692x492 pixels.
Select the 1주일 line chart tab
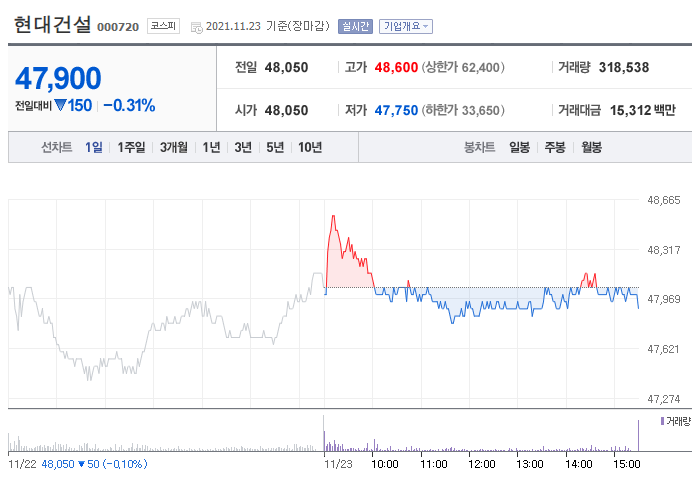[131, 147]
